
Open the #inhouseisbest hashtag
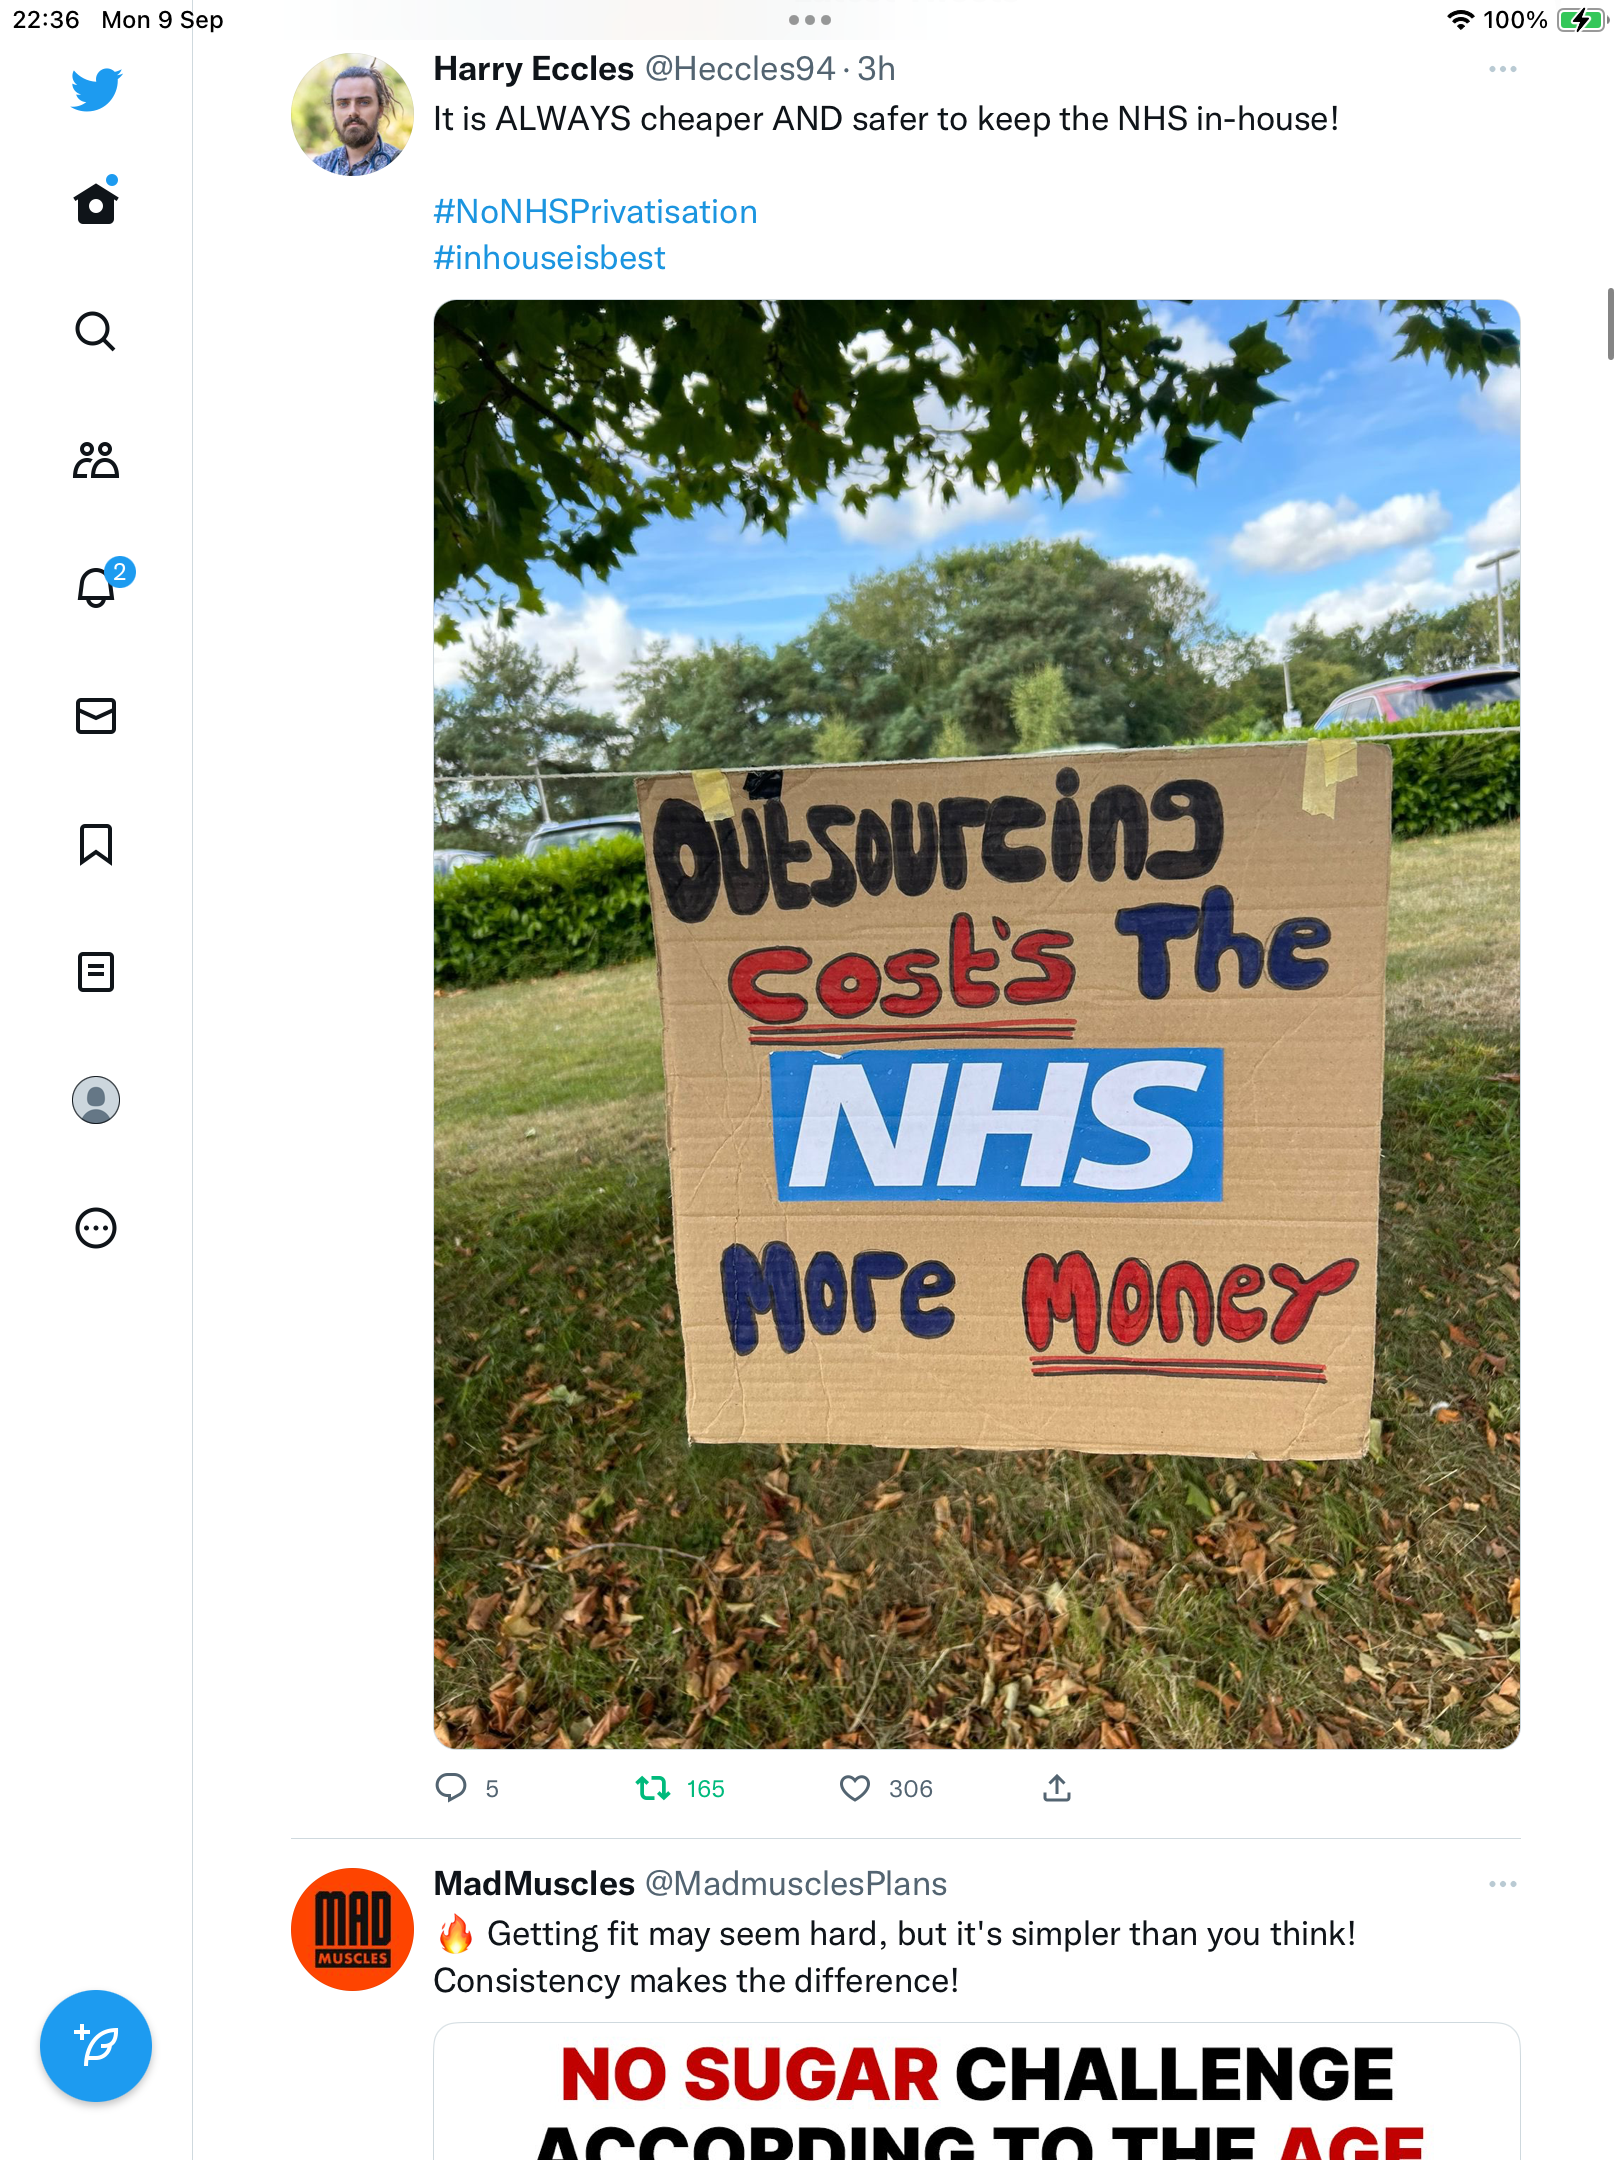[x=549, y=258]
